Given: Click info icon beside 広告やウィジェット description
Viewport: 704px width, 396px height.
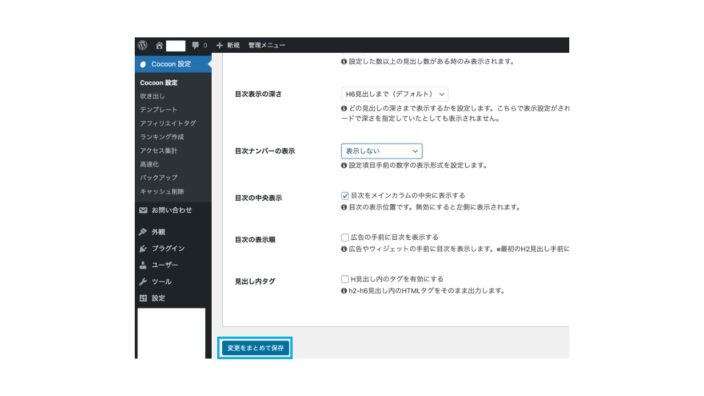Looking at the screenshot, I should coord(344,249).
